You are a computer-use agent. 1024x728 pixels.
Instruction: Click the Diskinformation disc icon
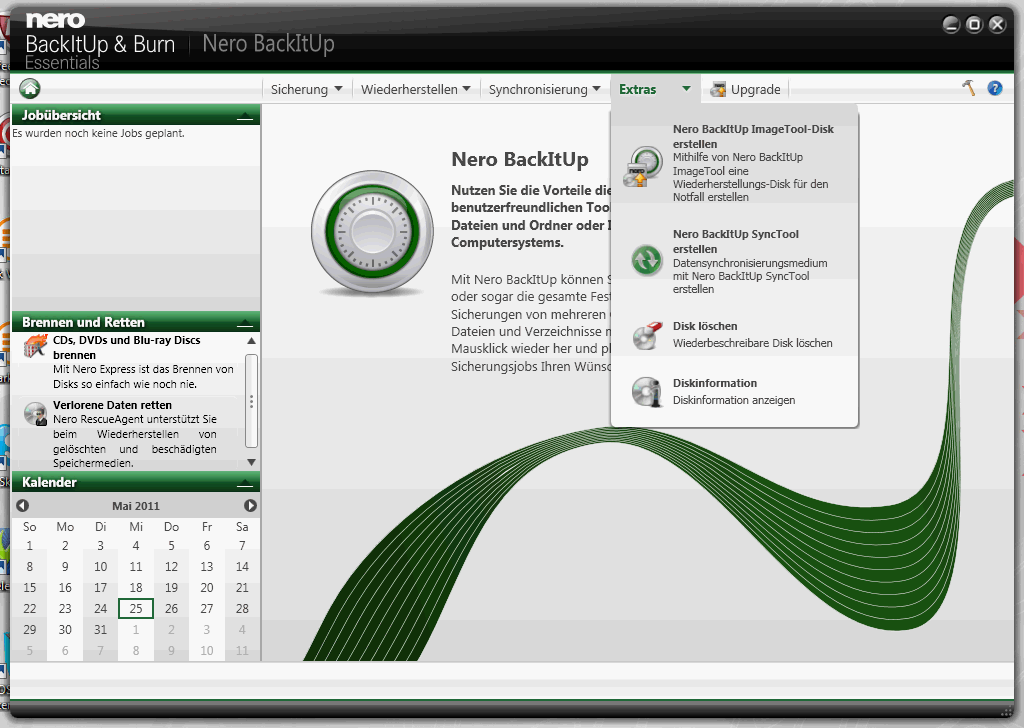[x=647, y=392]
